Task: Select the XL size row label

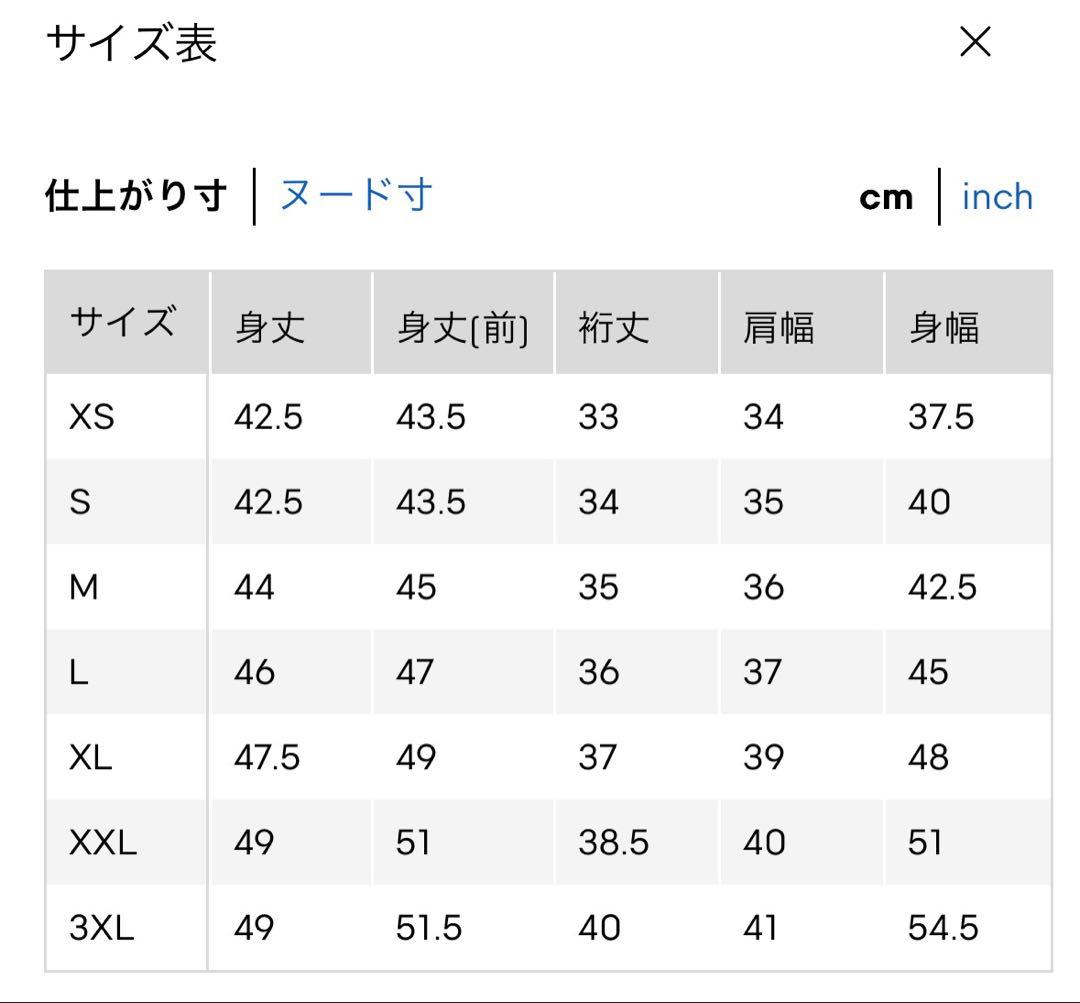Action: coord(90,758)
